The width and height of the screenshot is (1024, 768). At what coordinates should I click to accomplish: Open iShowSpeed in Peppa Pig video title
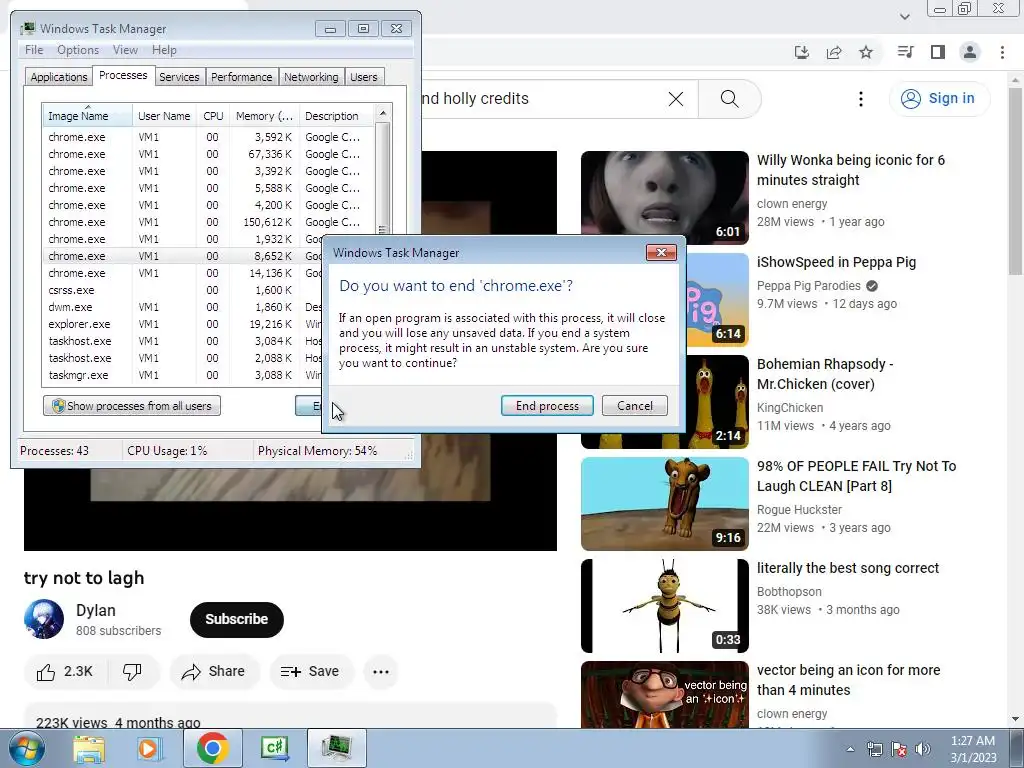click(837, 263)
